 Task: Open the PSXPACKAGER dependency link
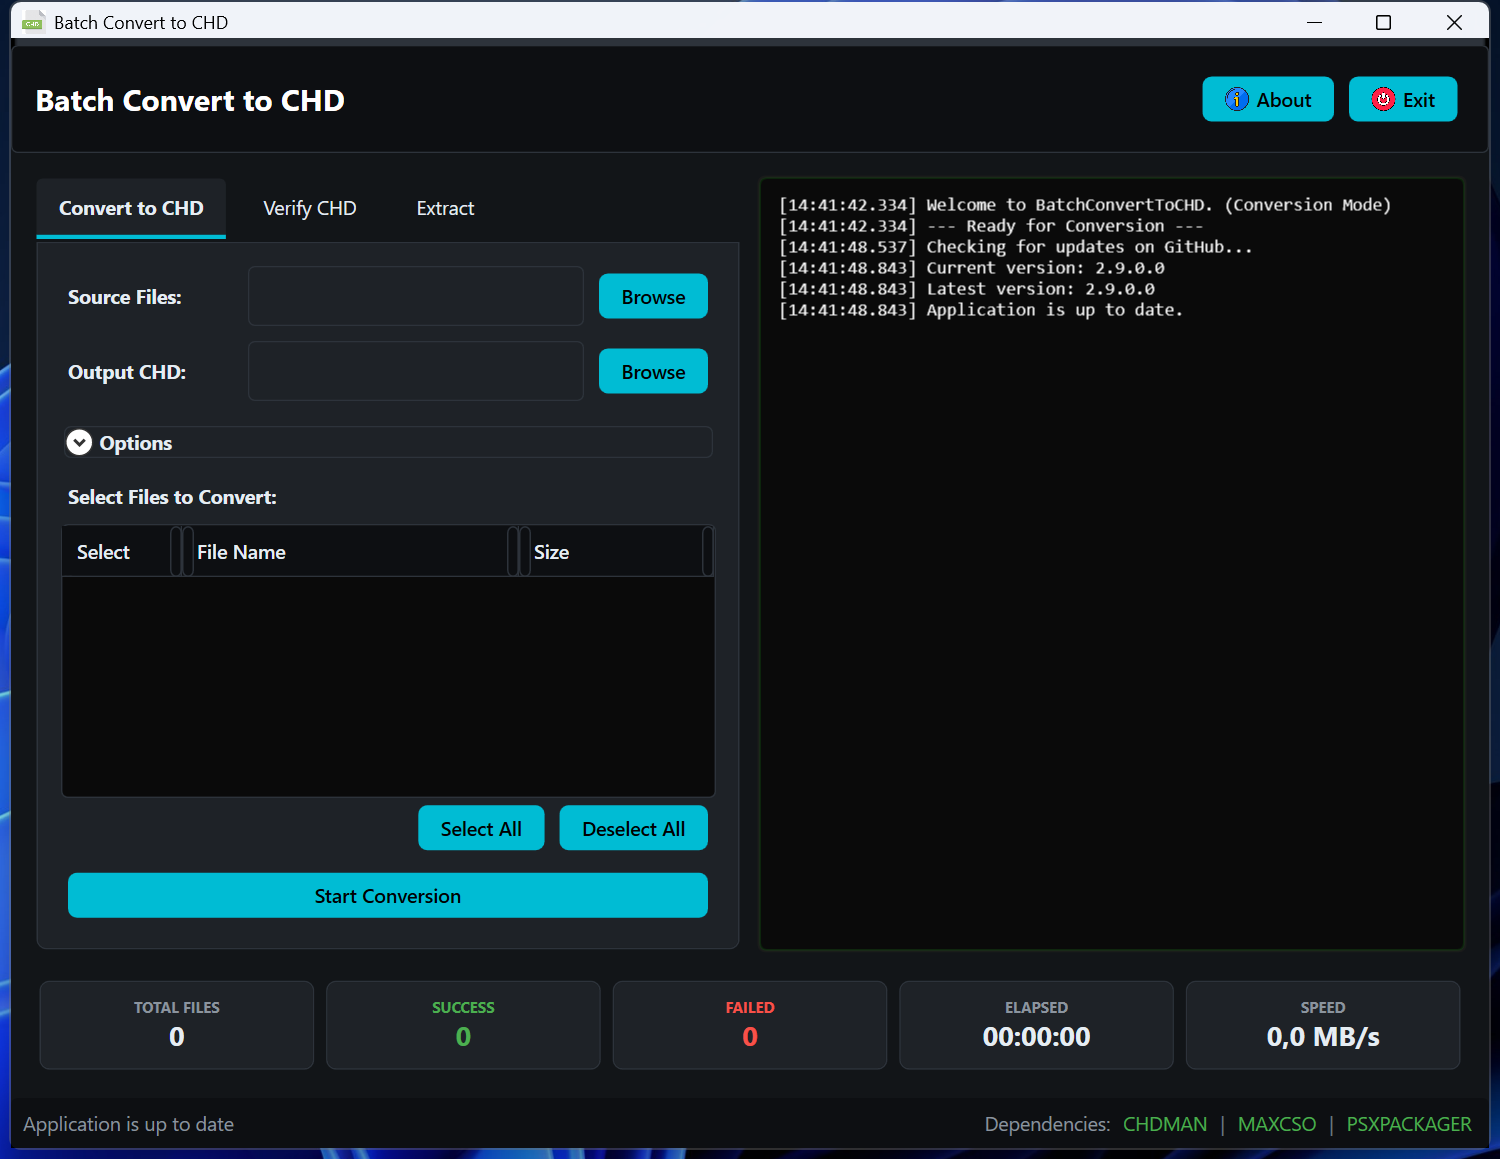click(x=1409, y=1124)
